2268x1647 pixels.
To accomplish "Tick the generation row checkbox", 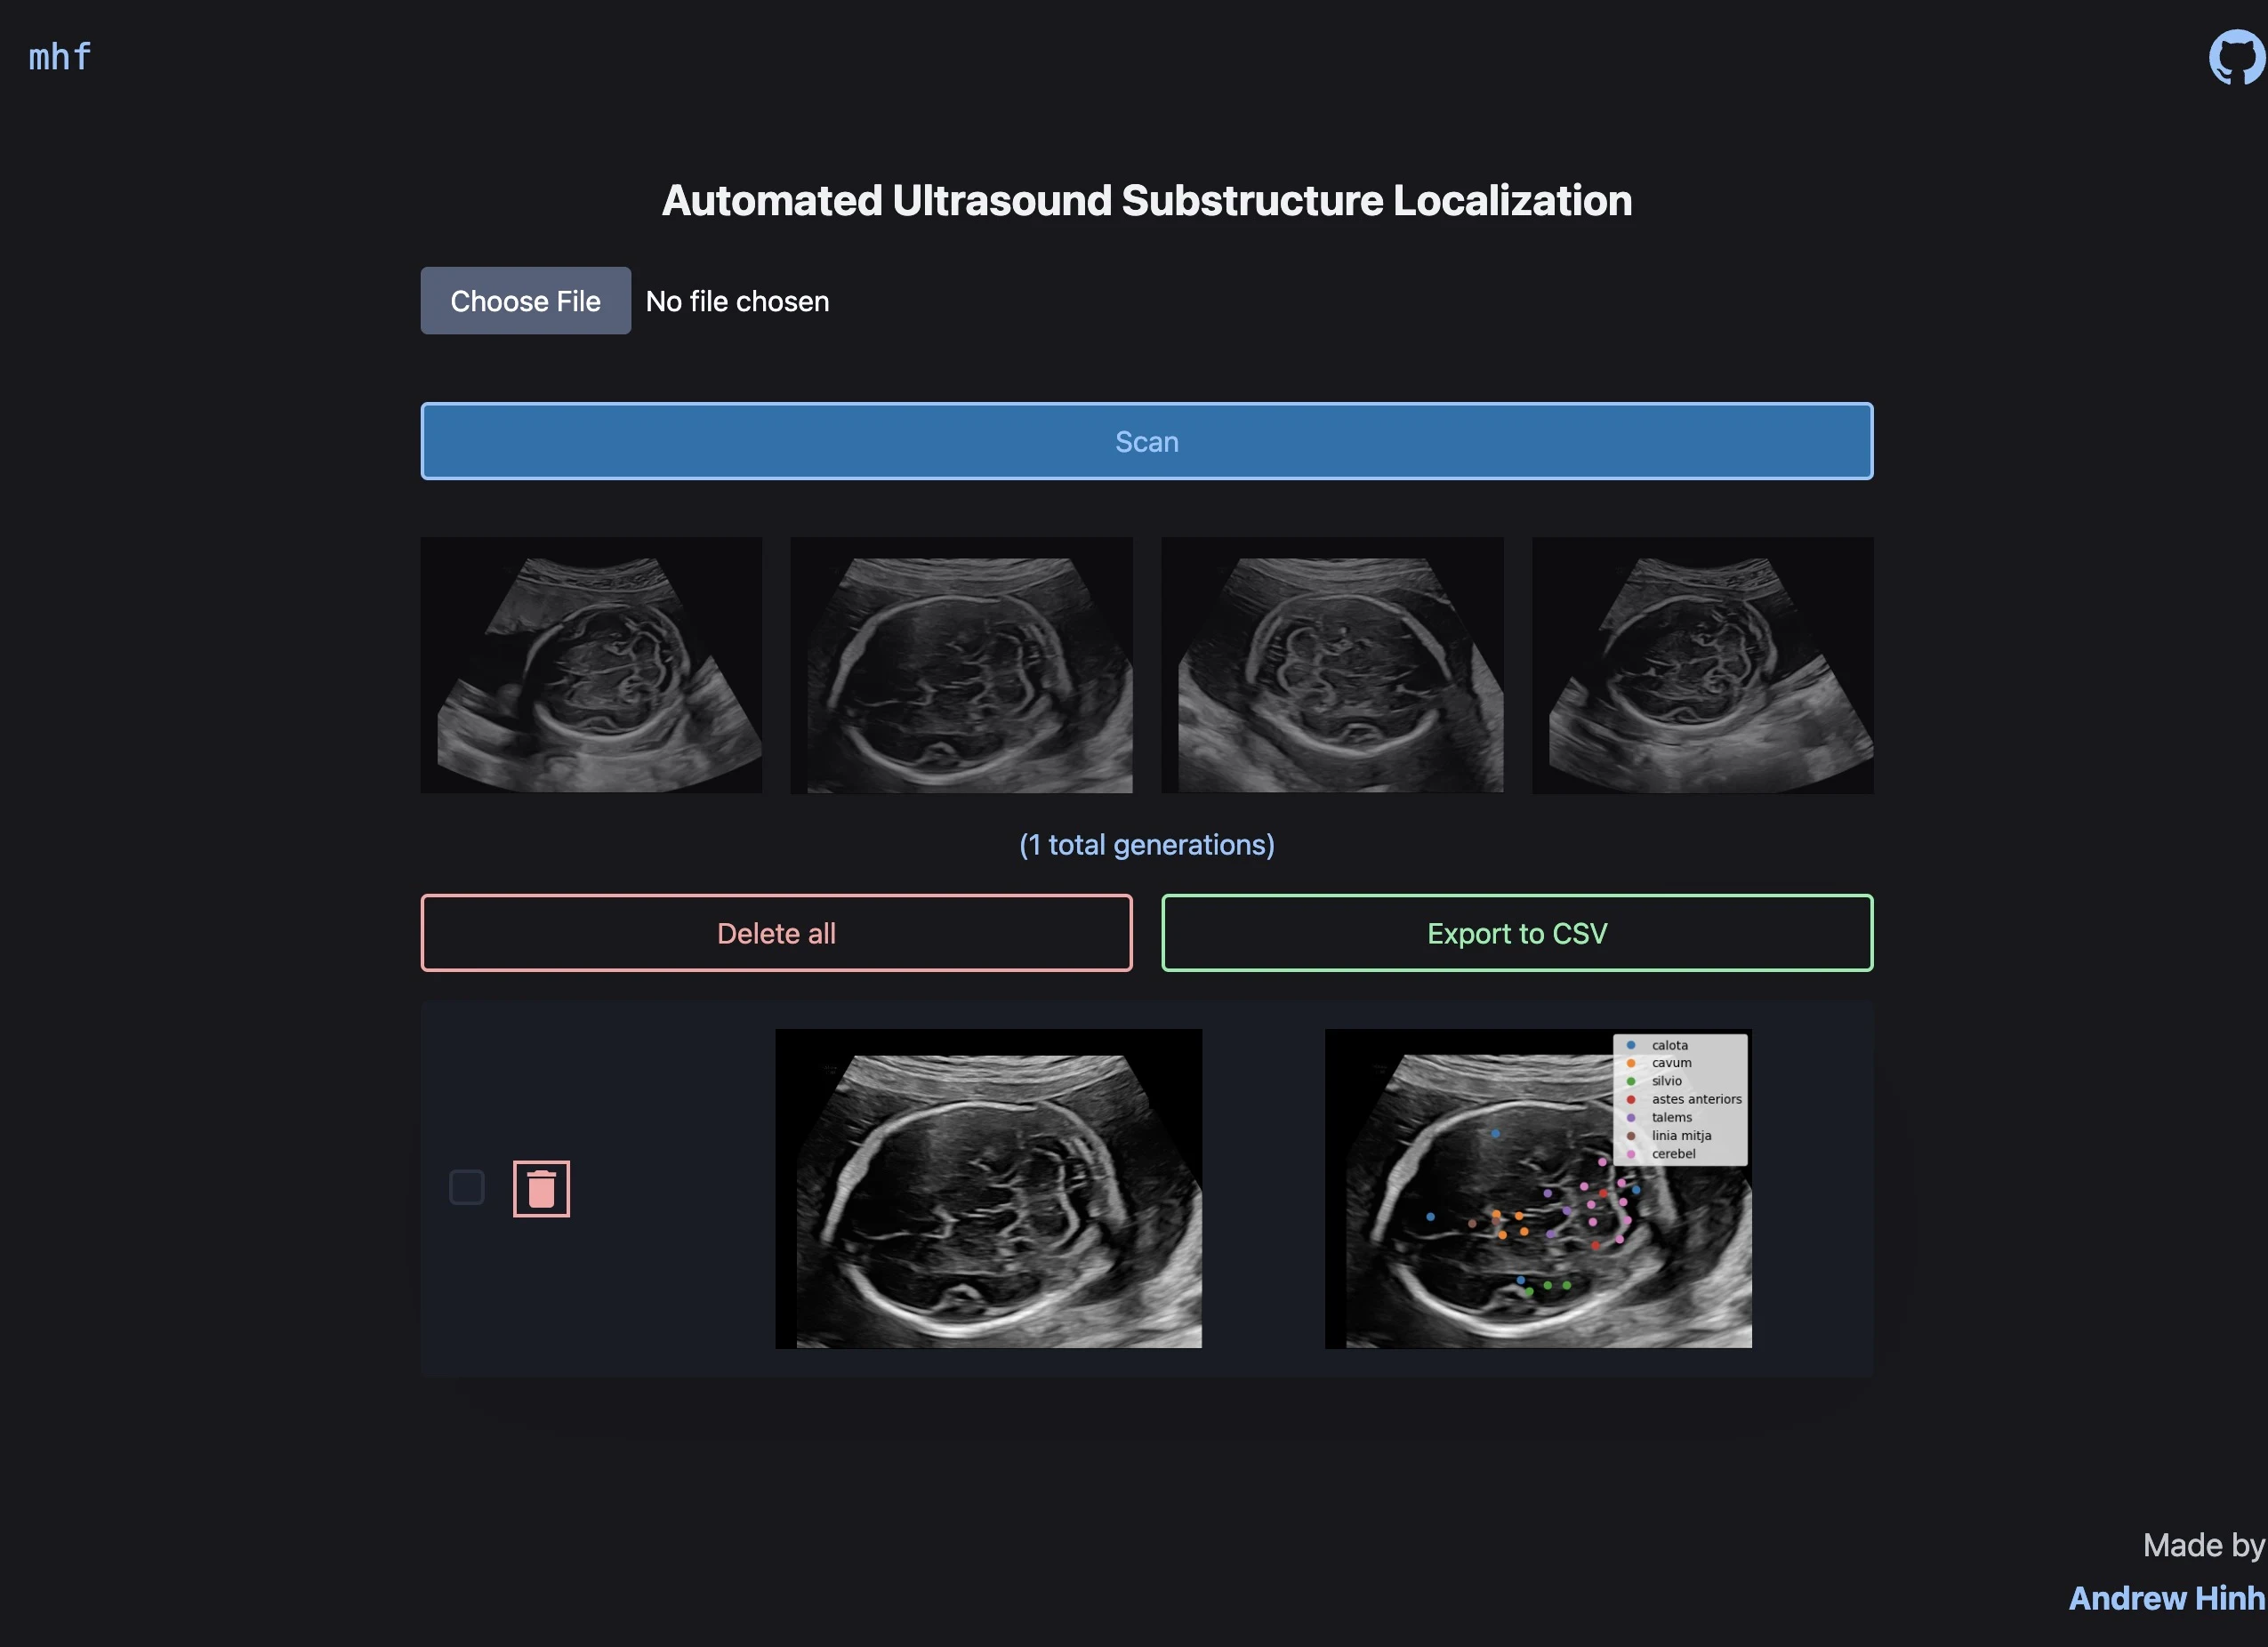I will pos(467,1187).
